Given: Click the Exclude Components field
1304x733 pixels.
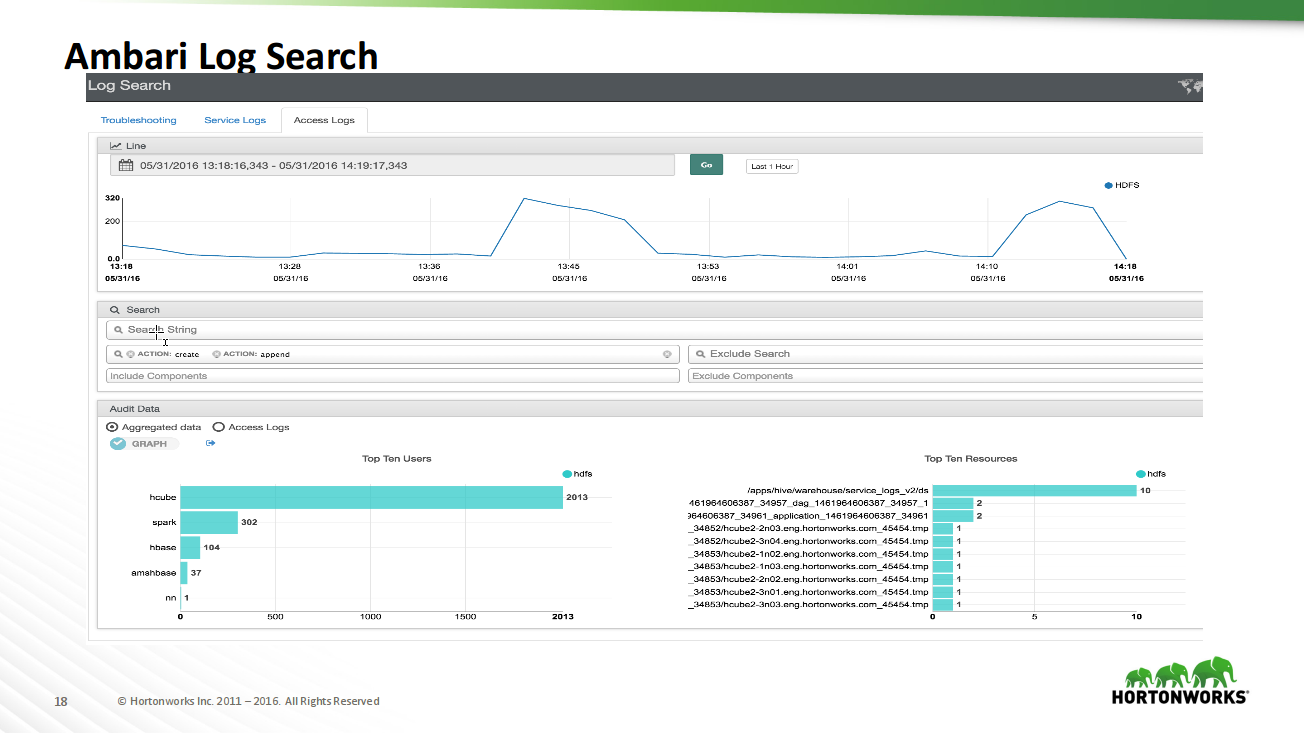Looking at the screenshot, I should coord(945,376).
